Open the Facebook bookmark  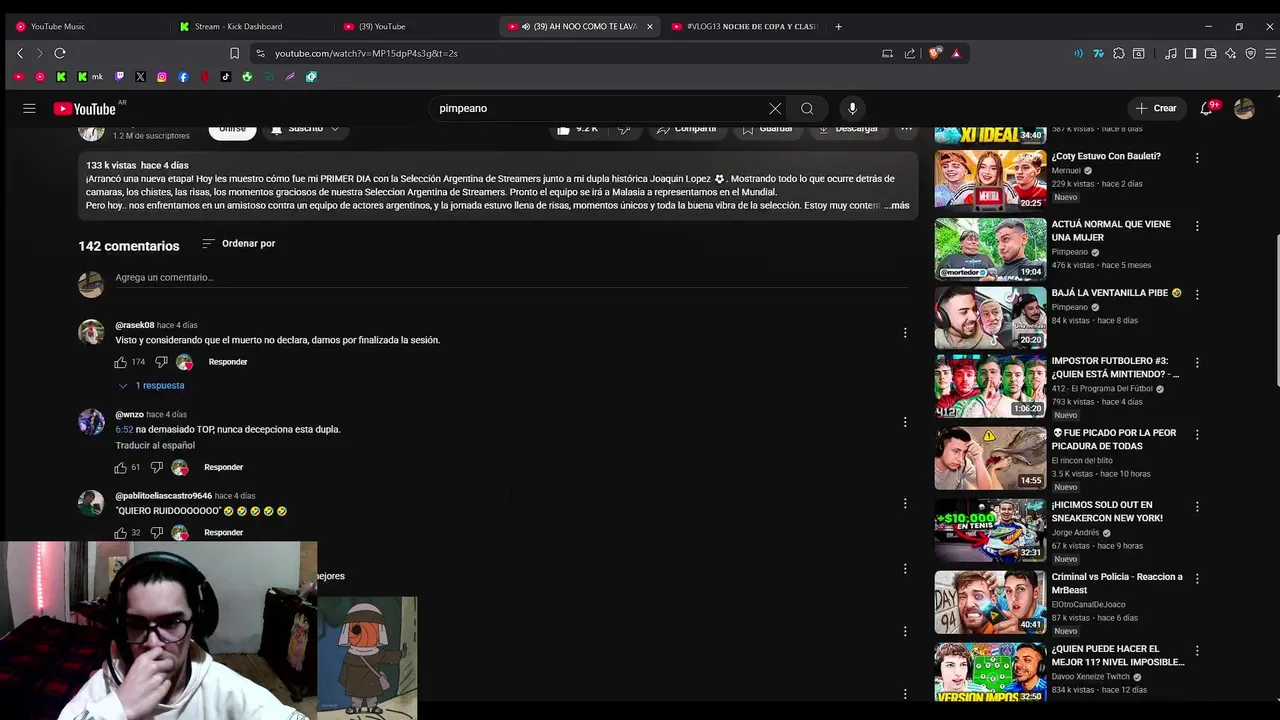[x=183, y=76]
